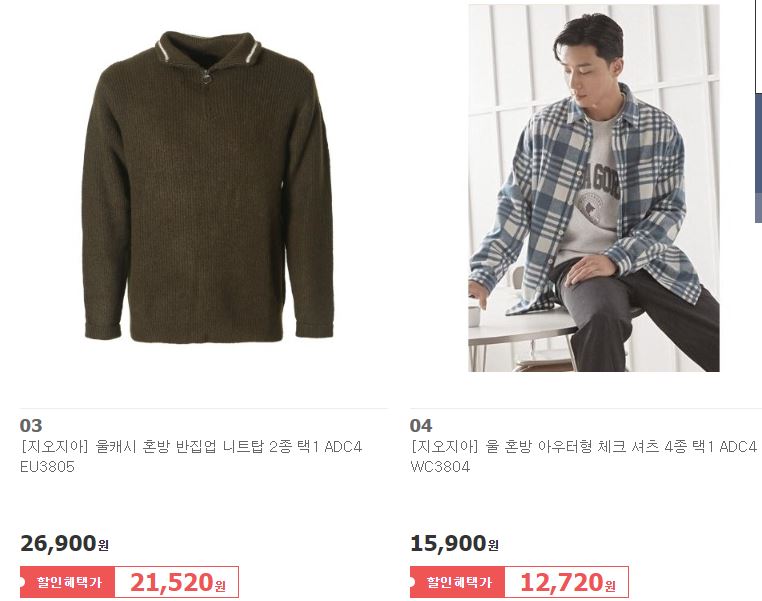Click the 12,720원 discounted price box
This screenshot has width=762, height=601.
[567, 582]
